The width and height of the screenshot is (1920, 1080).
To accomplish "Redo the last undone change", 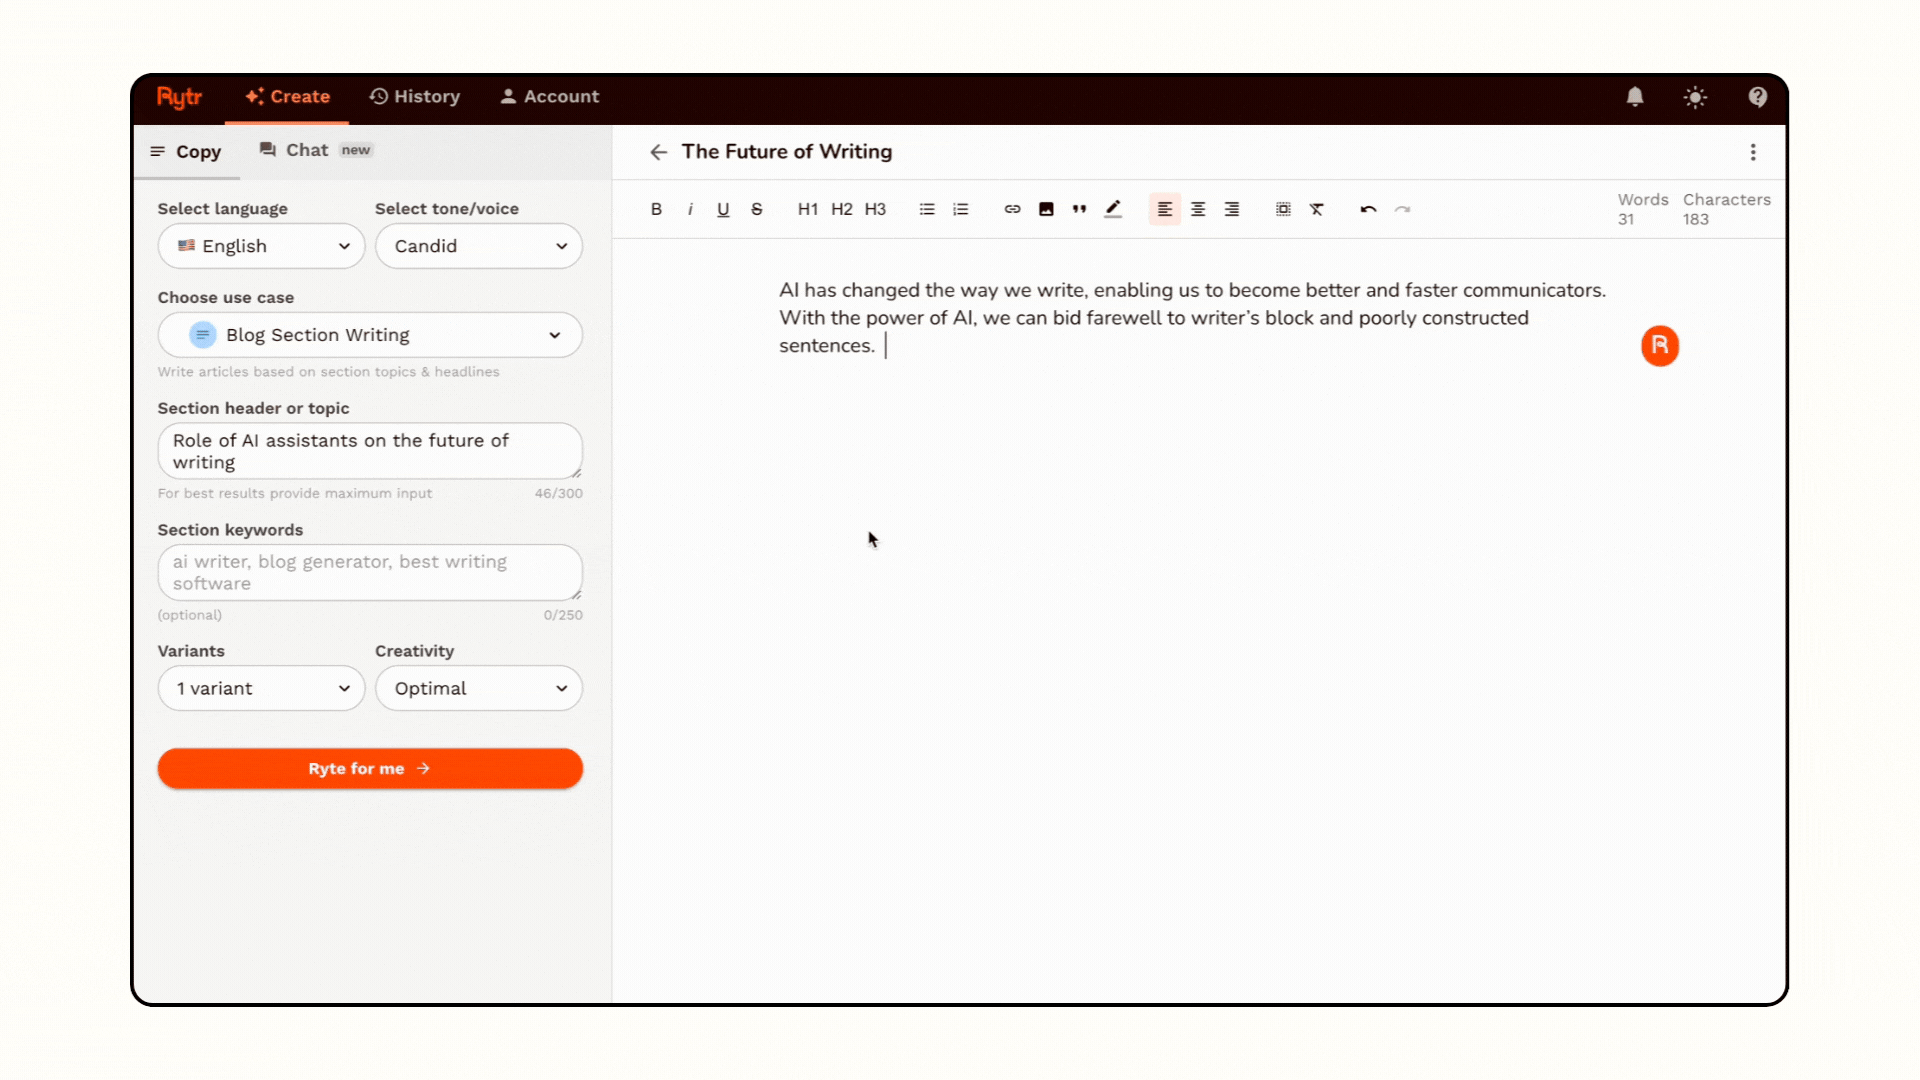I will pos(1402,209).
